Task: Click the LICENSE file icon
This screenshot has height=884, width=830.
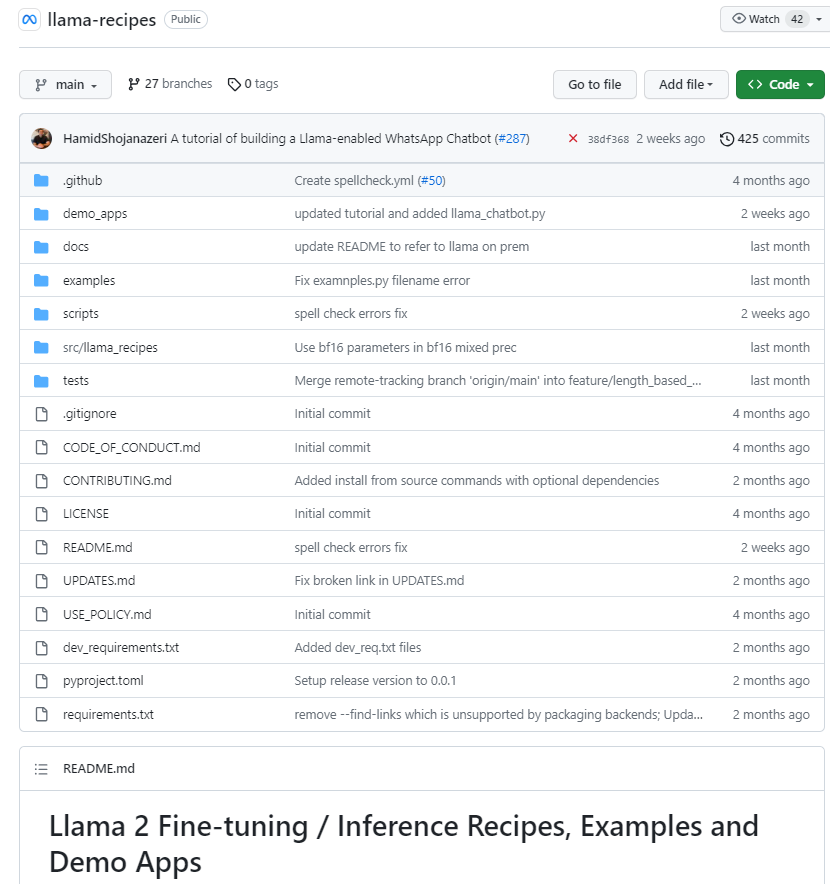Action: tap(42, 514)
